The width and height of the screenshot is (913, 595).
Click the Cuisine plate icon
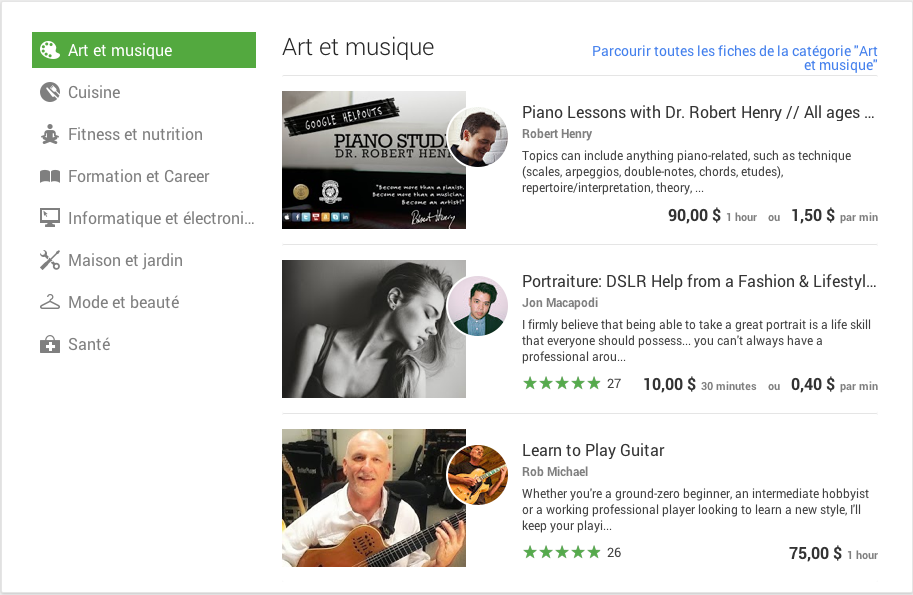point(49,92)
